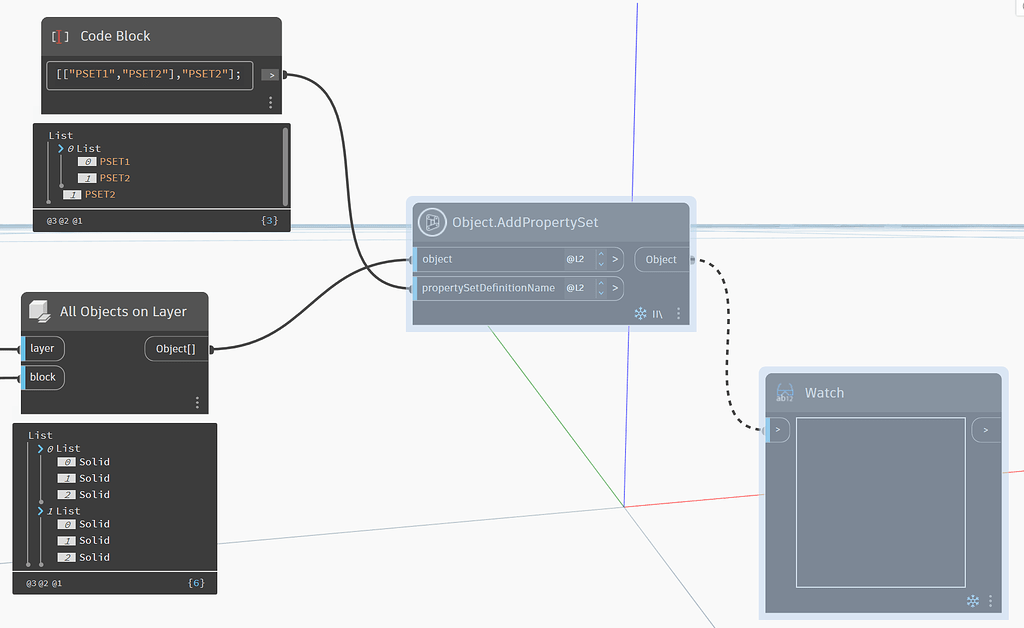Freeze the Watch node via its snowflake icon

pyautogui.click(x=972, y=601)
